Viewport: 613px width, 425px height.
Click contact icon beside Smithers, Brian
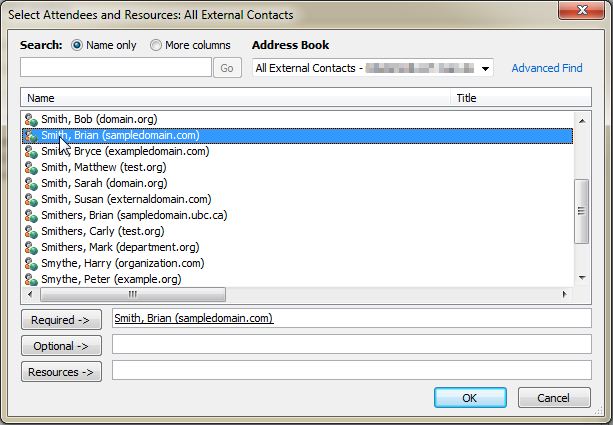pyautogui.click(x=31, y=215)
